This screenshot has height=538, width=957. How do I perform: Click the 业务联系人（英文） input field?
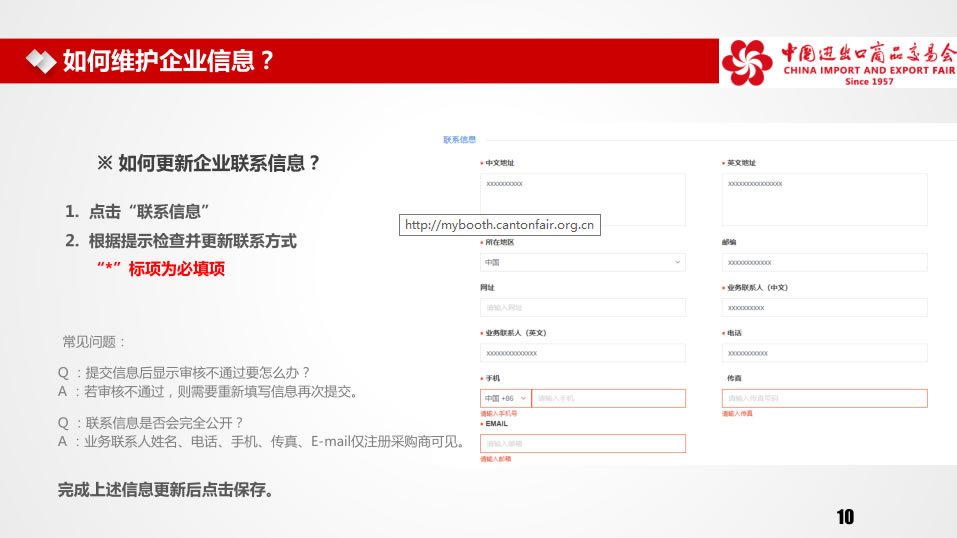tap(582, 352)
